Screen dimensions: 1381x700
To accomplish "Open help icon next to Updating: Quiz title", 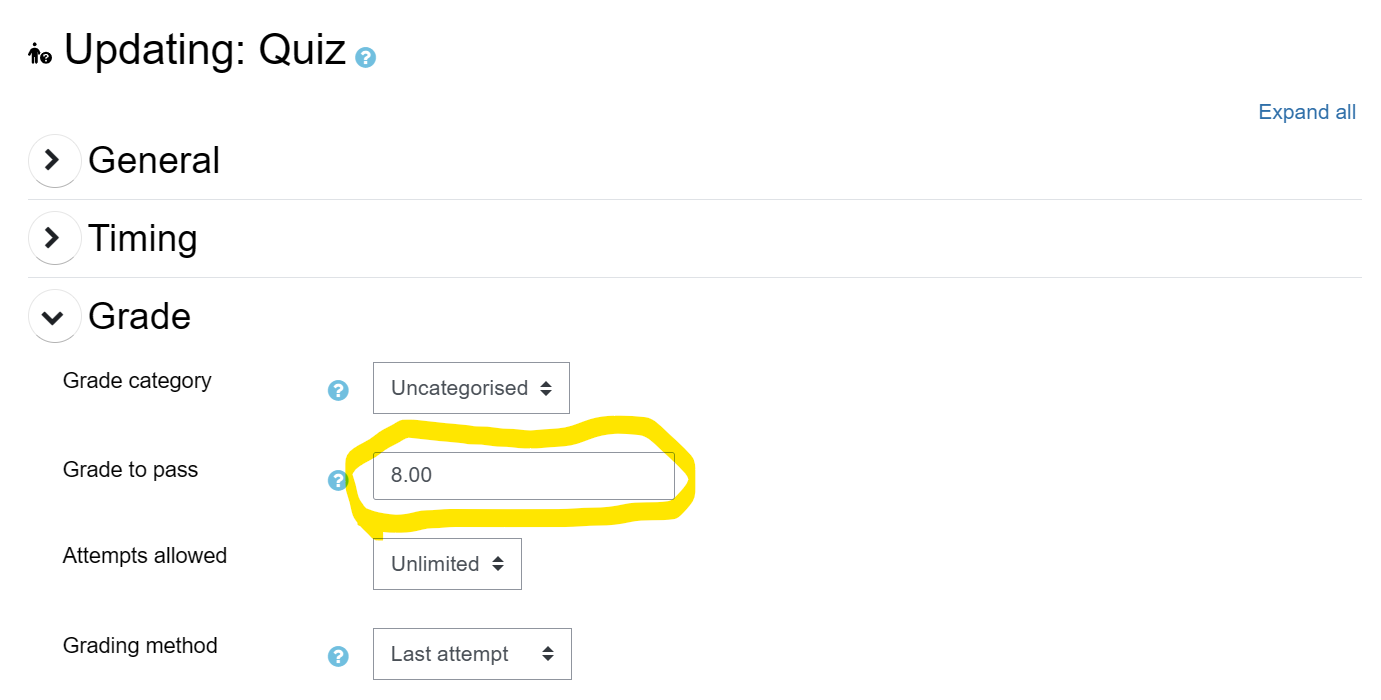I will (x=366, y=57).
